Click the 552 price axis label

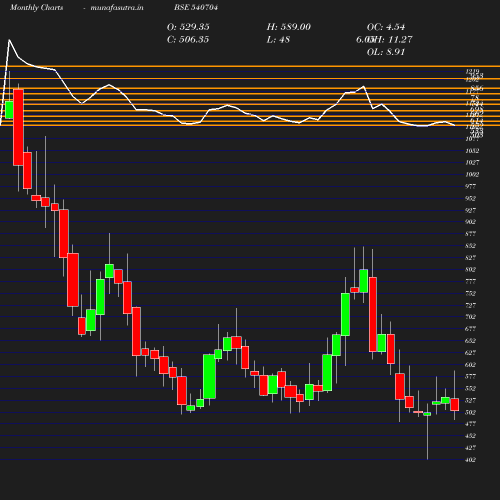(x=470, y=388)
